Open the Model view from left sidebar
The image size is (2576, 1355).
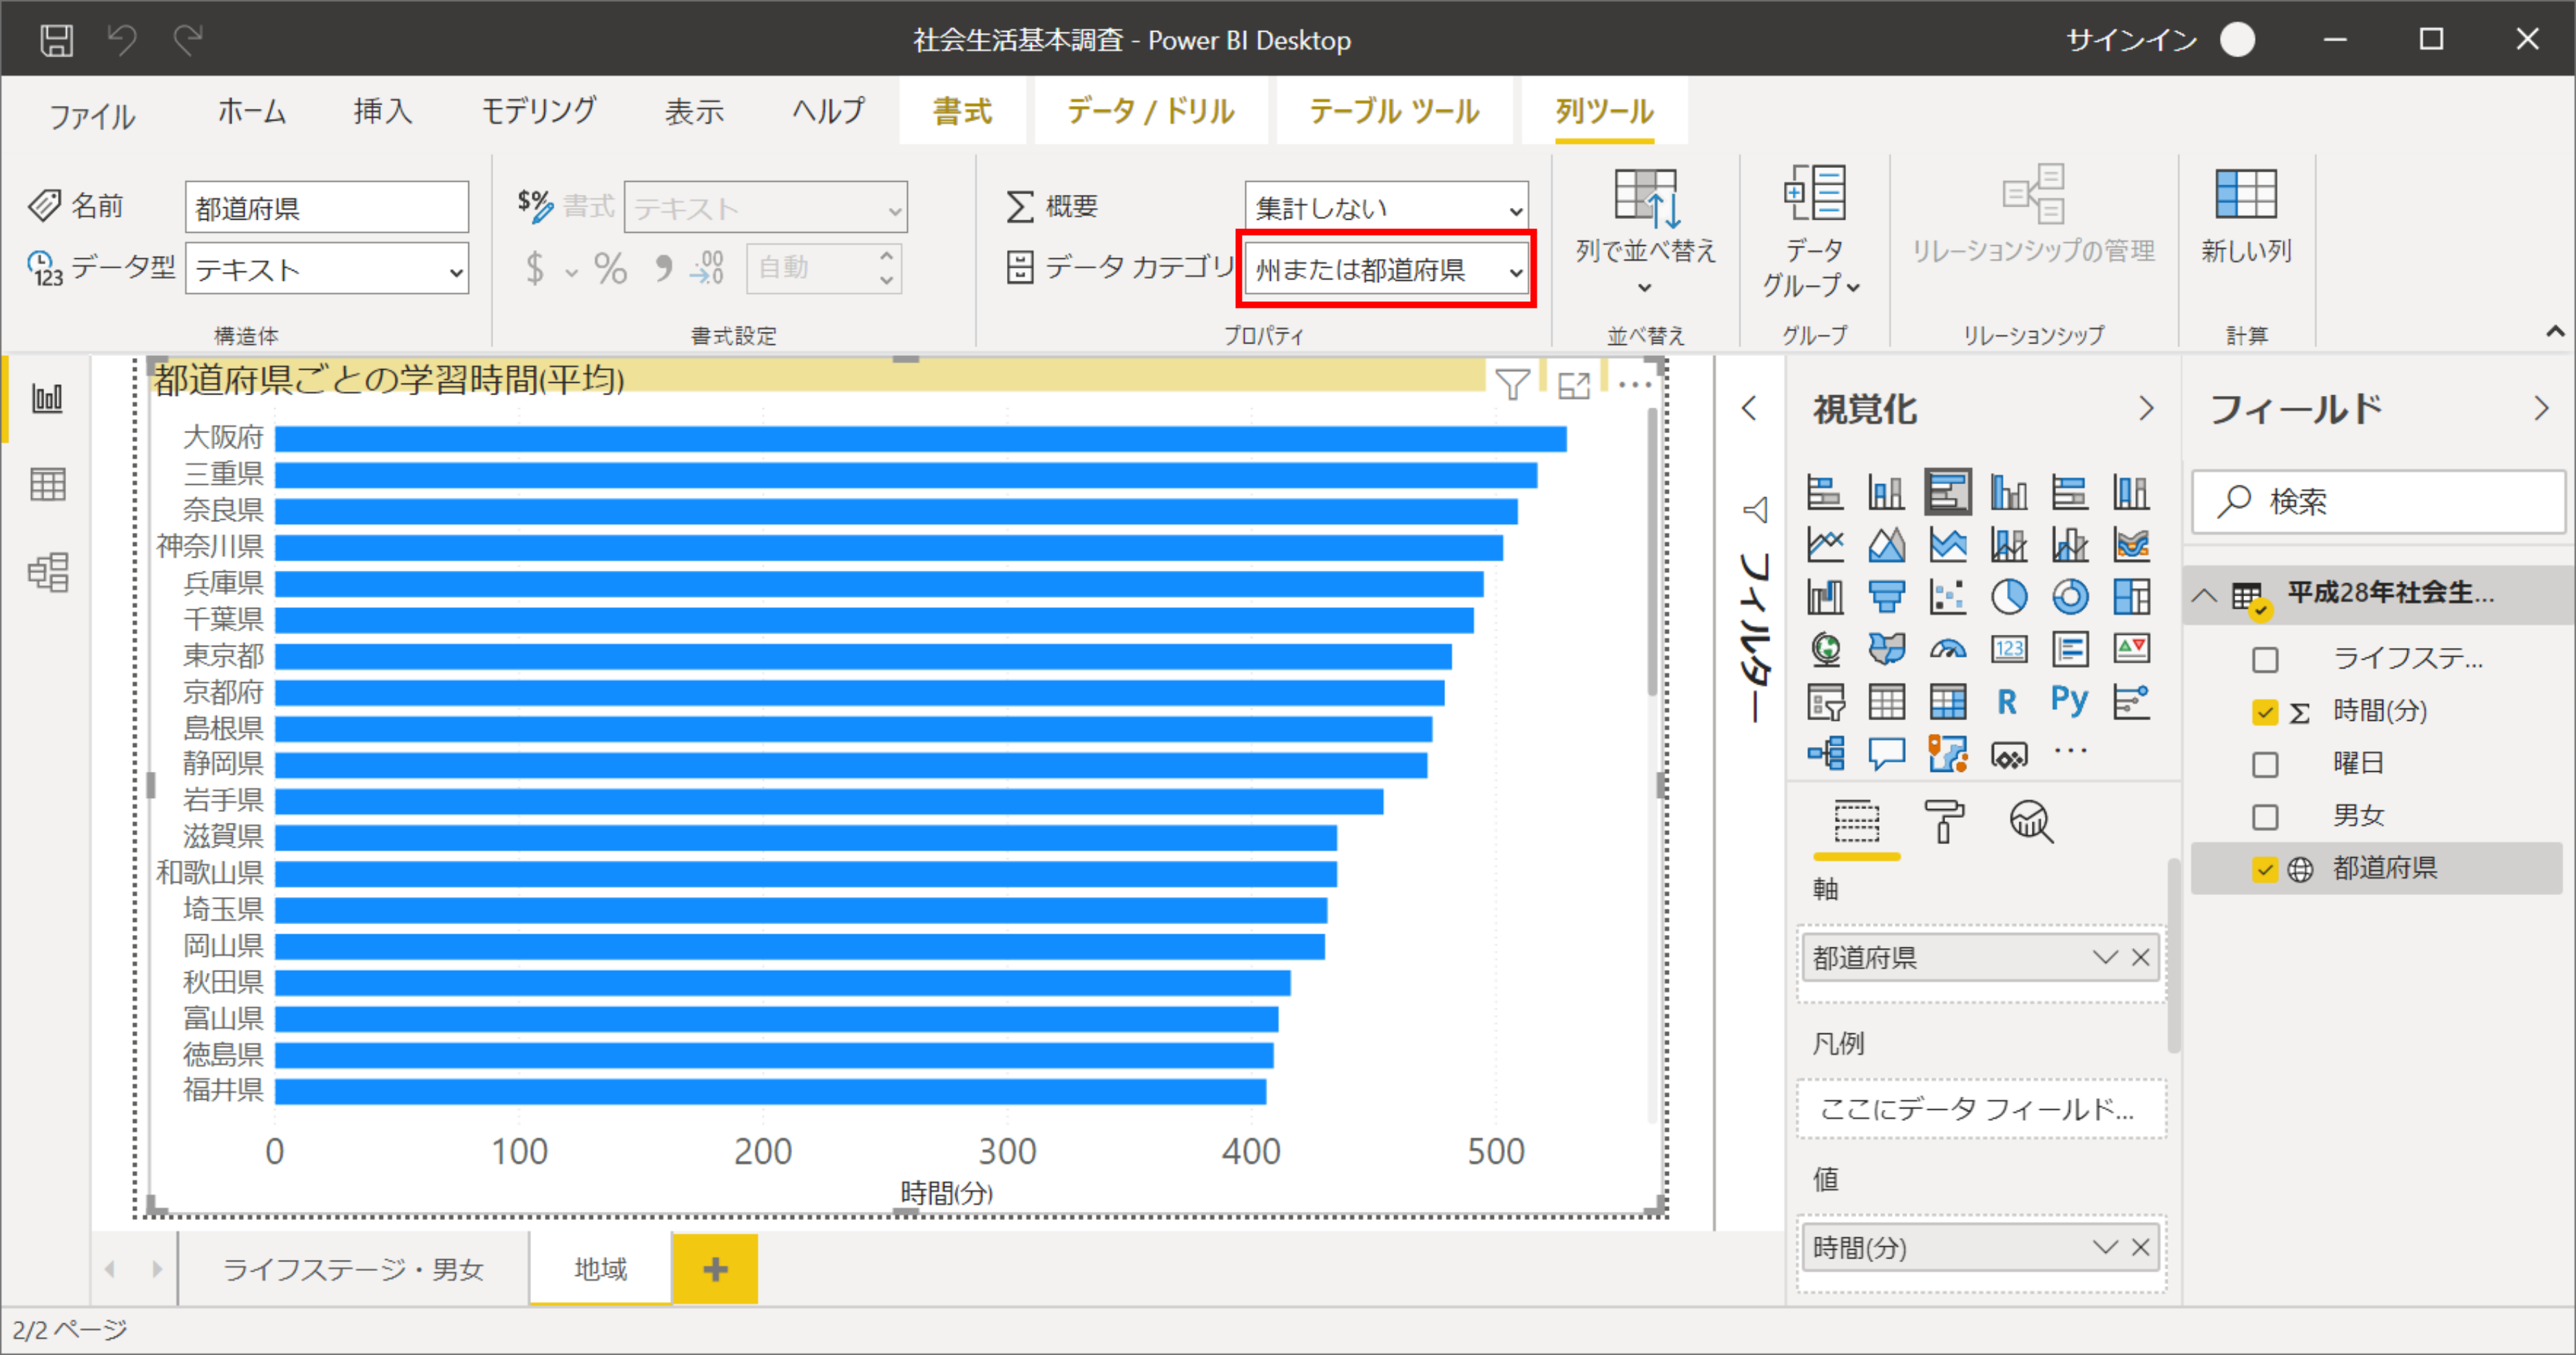(x=47, y=572)
